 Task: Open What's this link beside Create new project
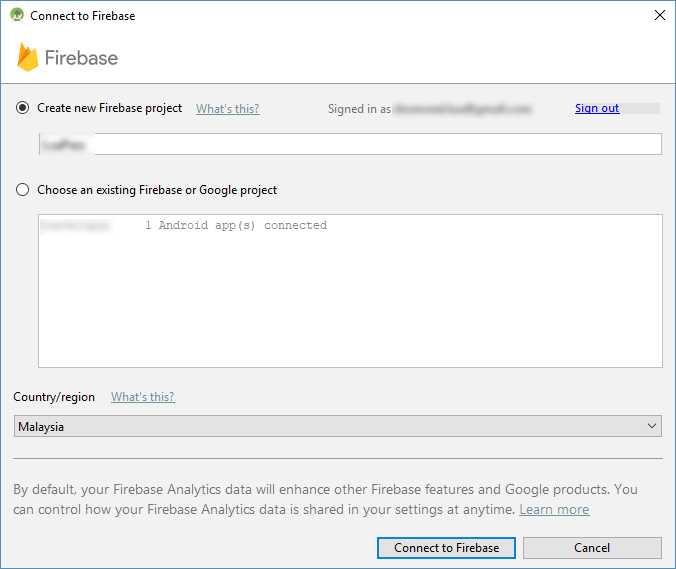(228, 109)
